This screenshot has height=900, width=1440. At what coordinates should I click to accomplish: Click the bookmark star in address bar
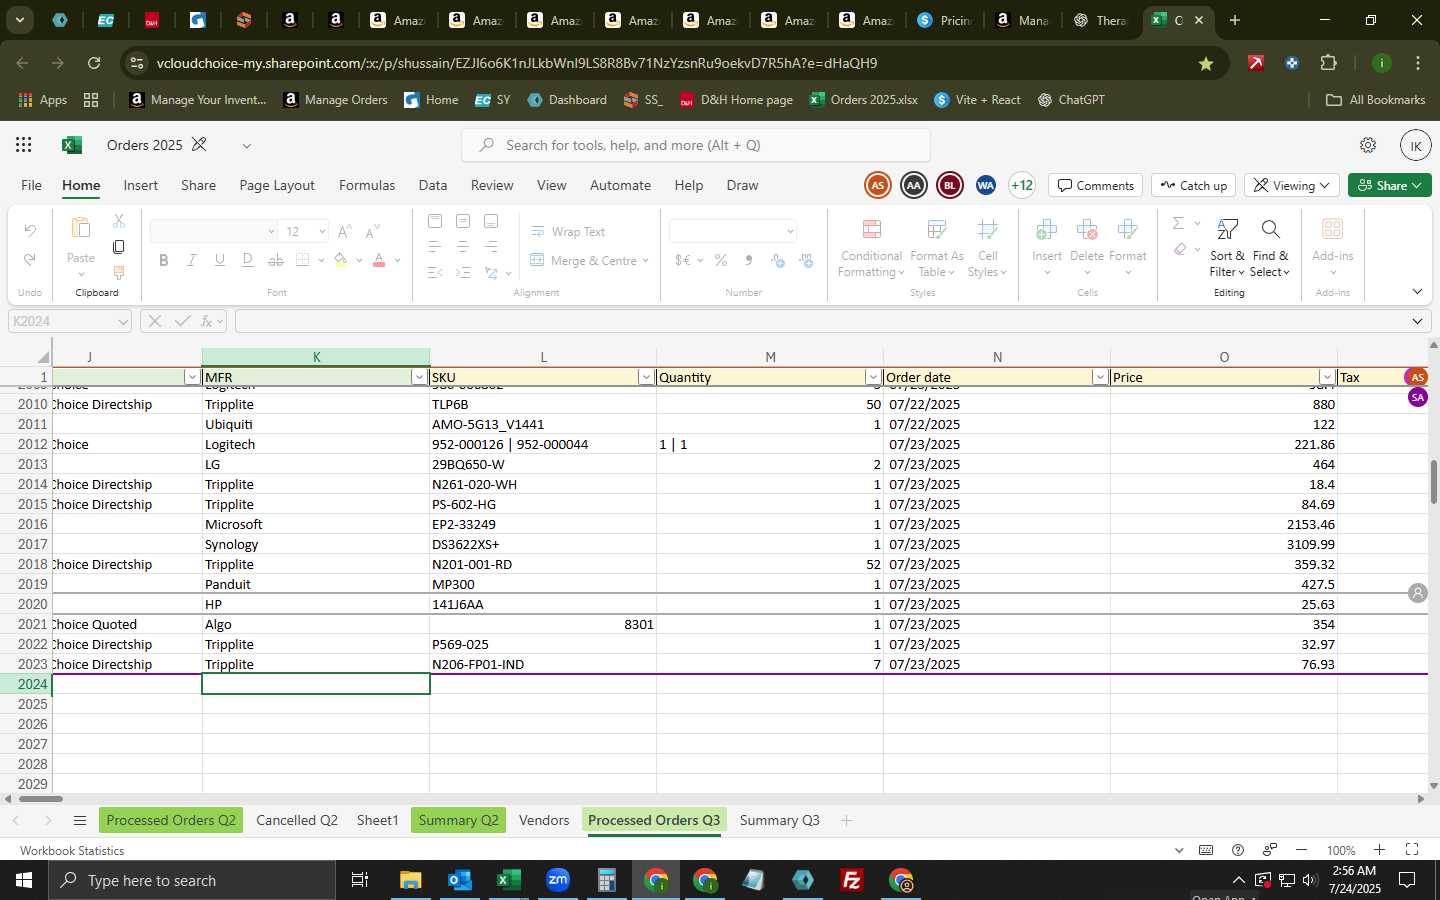tap(1206, 63)
